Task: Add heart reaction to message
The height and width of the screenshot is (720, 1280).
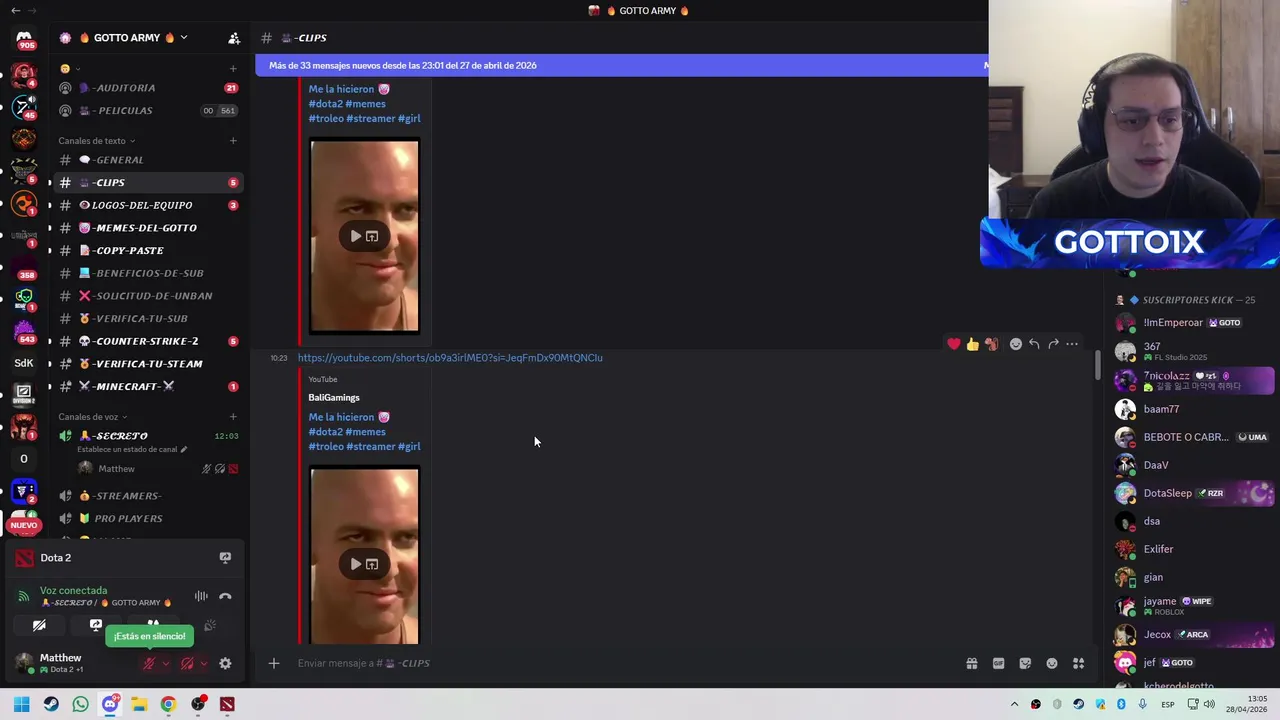Action: [954, 344]
